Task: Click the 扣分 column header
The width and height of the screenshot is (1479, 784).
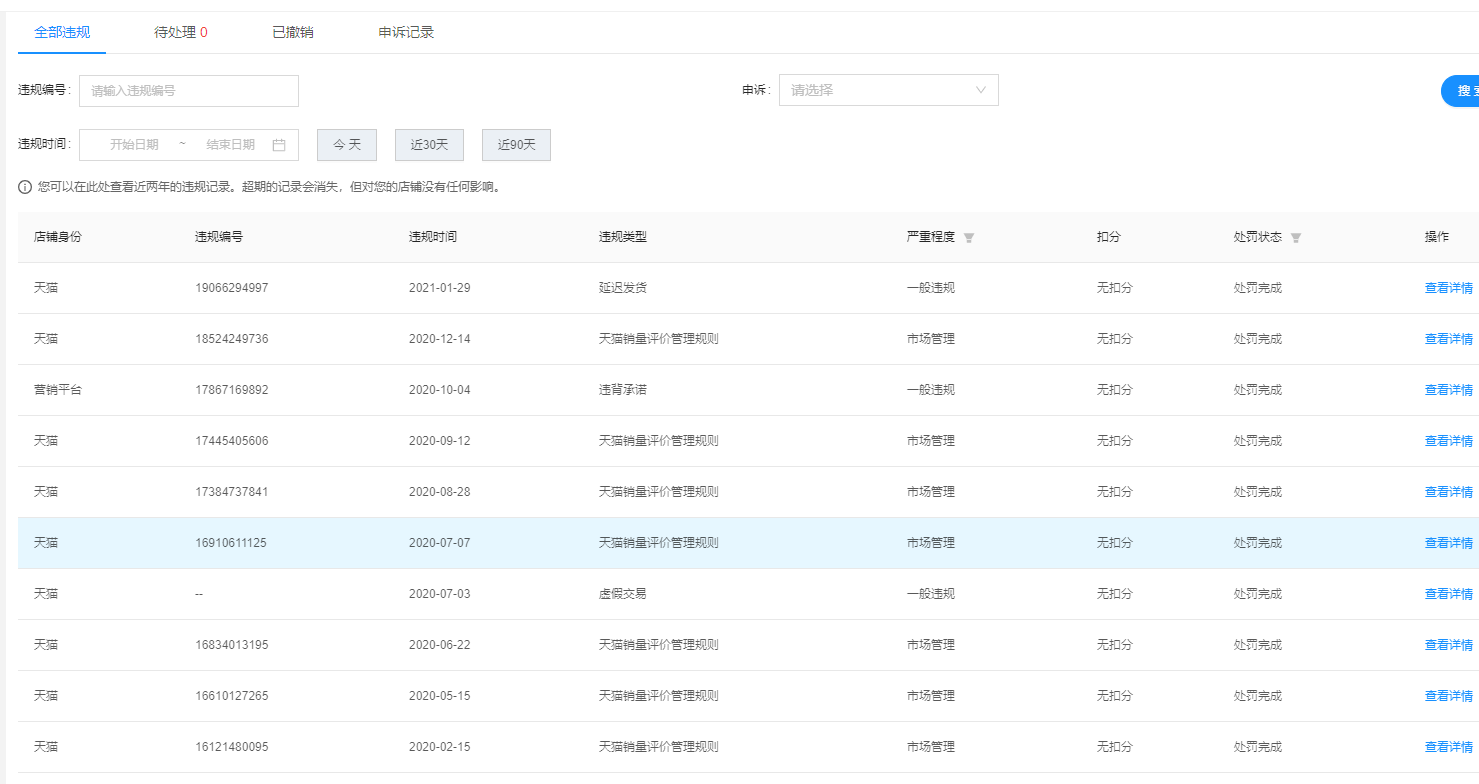Action: pyautogui.click(x=1109, y=237)
